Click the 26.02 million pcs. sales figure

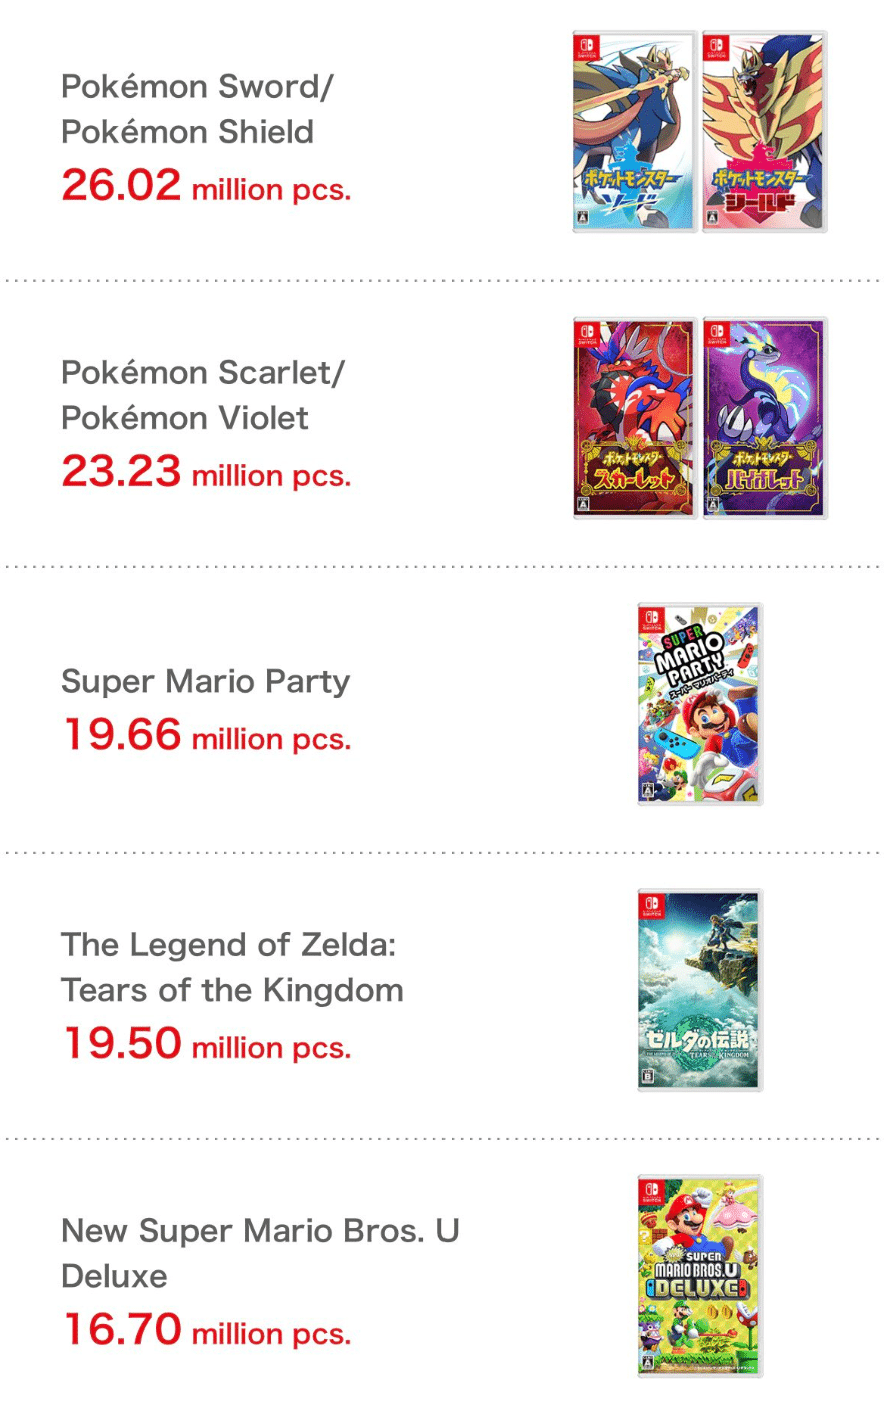tap(206, 186)
